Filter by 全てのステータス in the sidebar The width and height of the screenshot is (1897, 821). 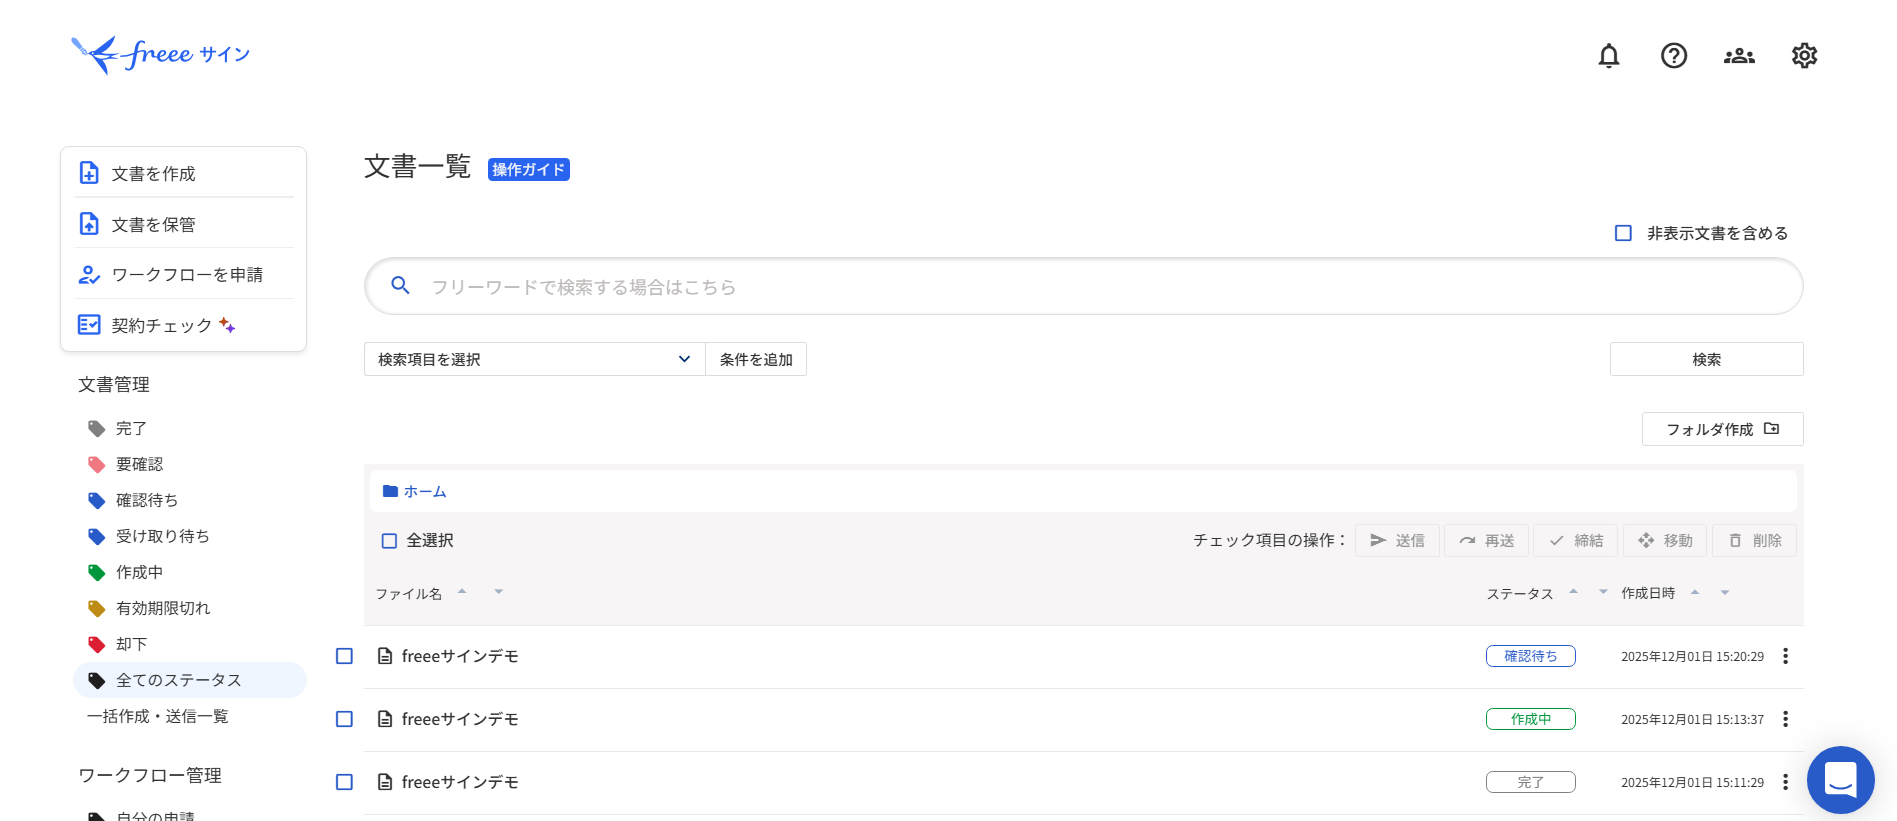(190, 680)
